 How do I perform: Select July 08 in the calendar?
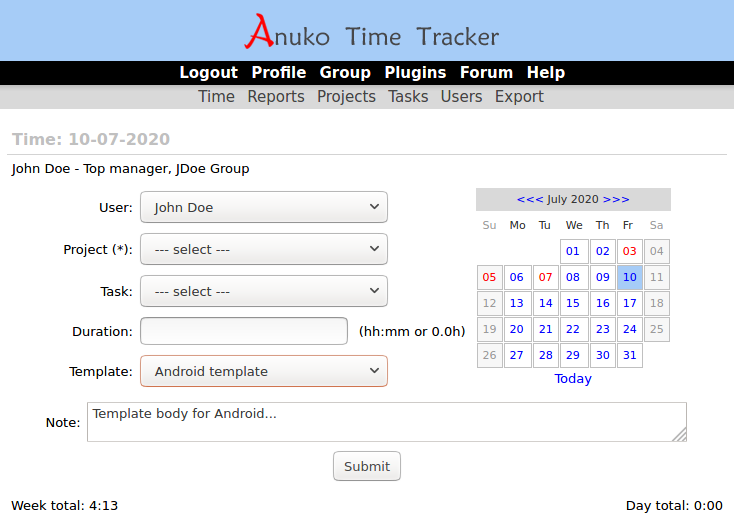point(573,277)
